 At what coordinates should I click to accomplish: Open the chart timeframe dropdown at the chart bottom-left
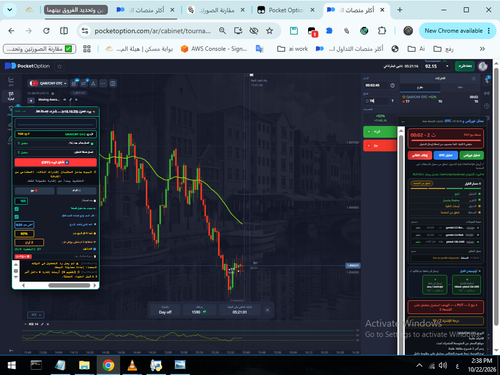point(36,315)
